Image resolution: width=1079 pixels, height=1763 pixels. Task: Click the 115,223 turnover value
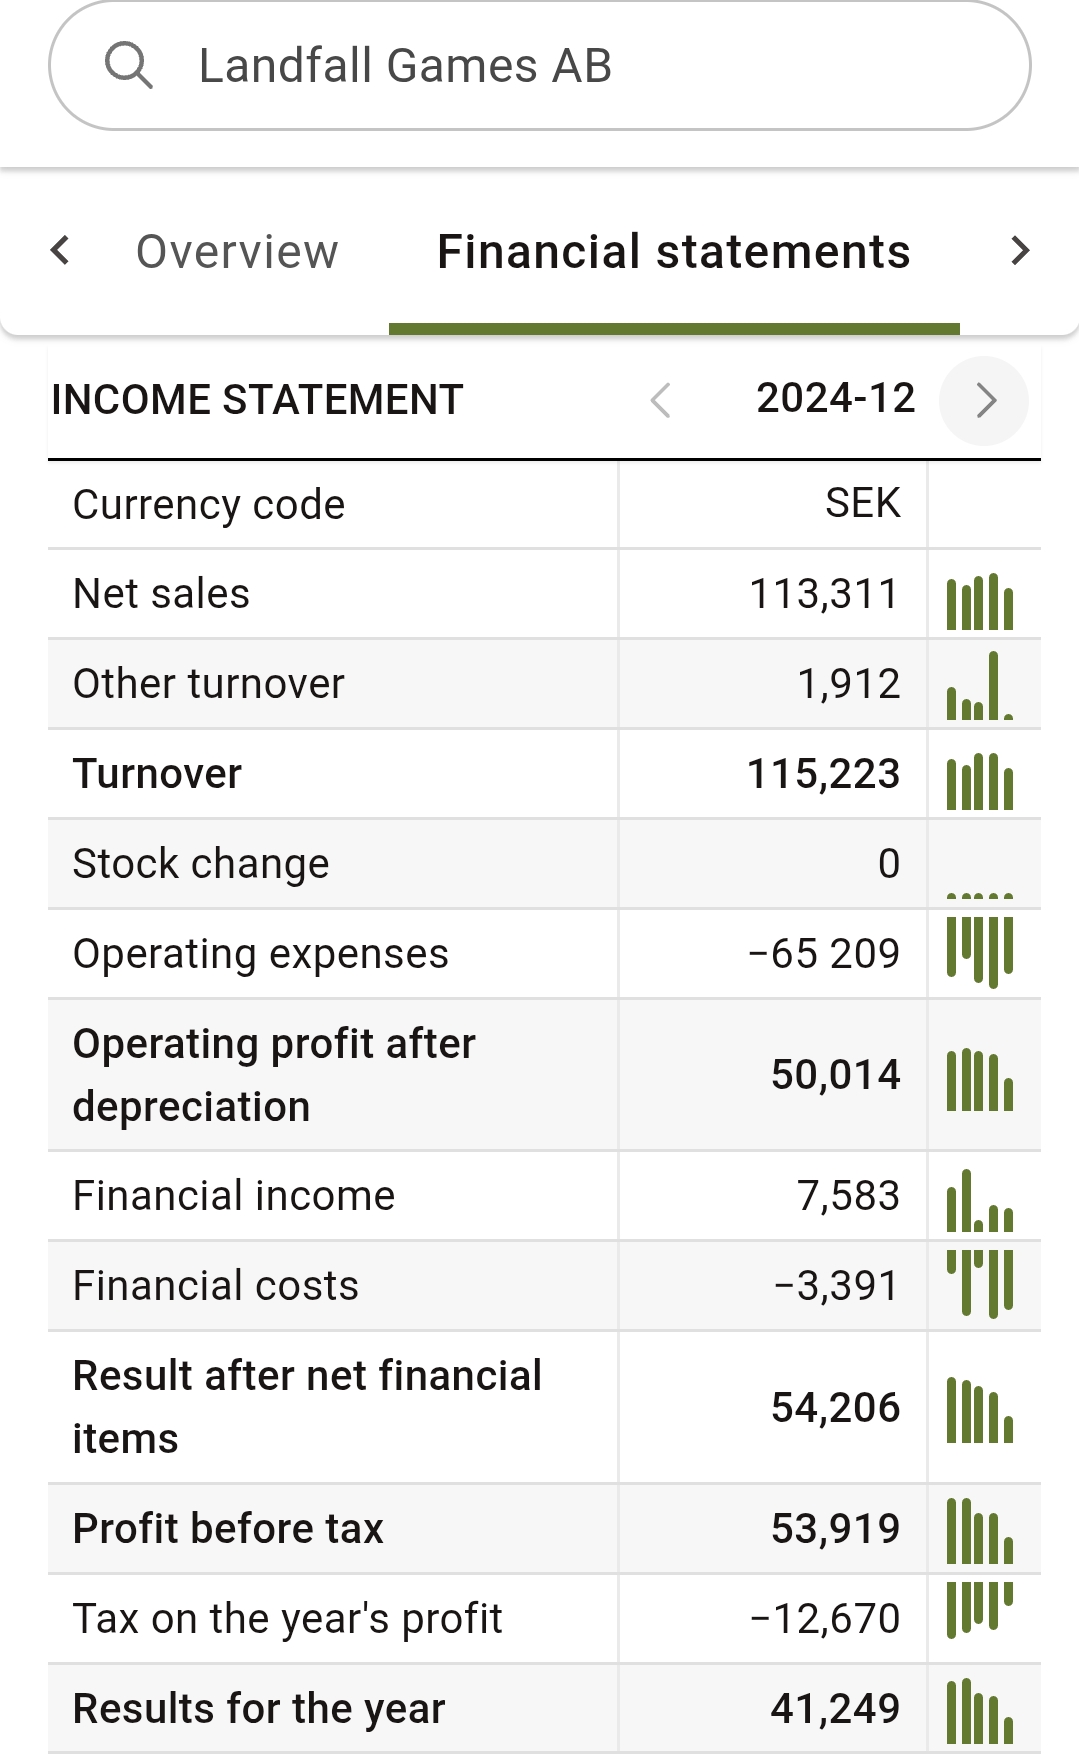pos(824,774)
